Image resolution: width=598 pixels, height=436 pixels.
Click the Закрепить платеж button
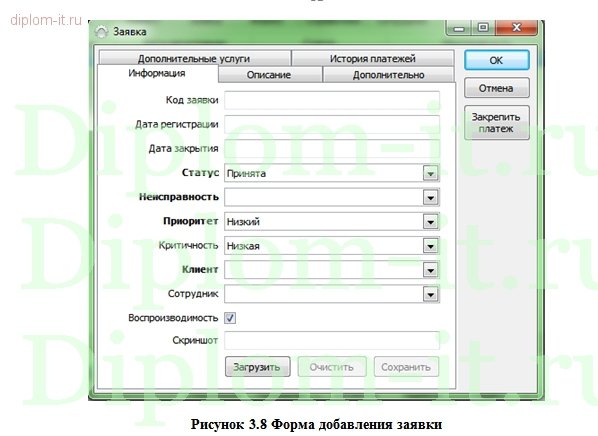497,122
